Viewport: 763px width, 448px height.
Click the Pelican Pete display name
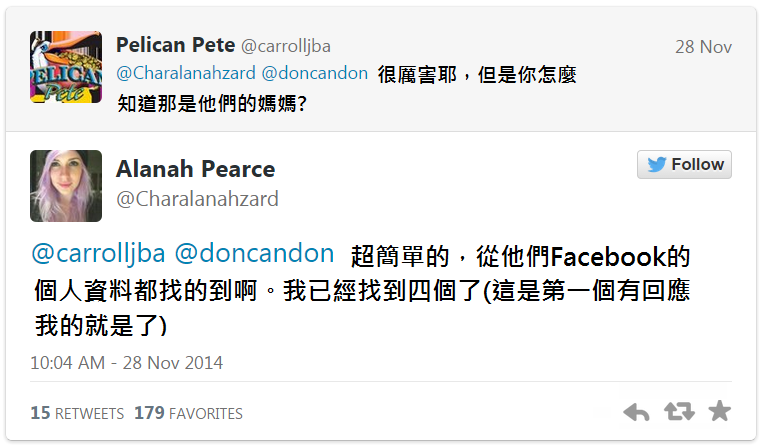pos(176,45)
